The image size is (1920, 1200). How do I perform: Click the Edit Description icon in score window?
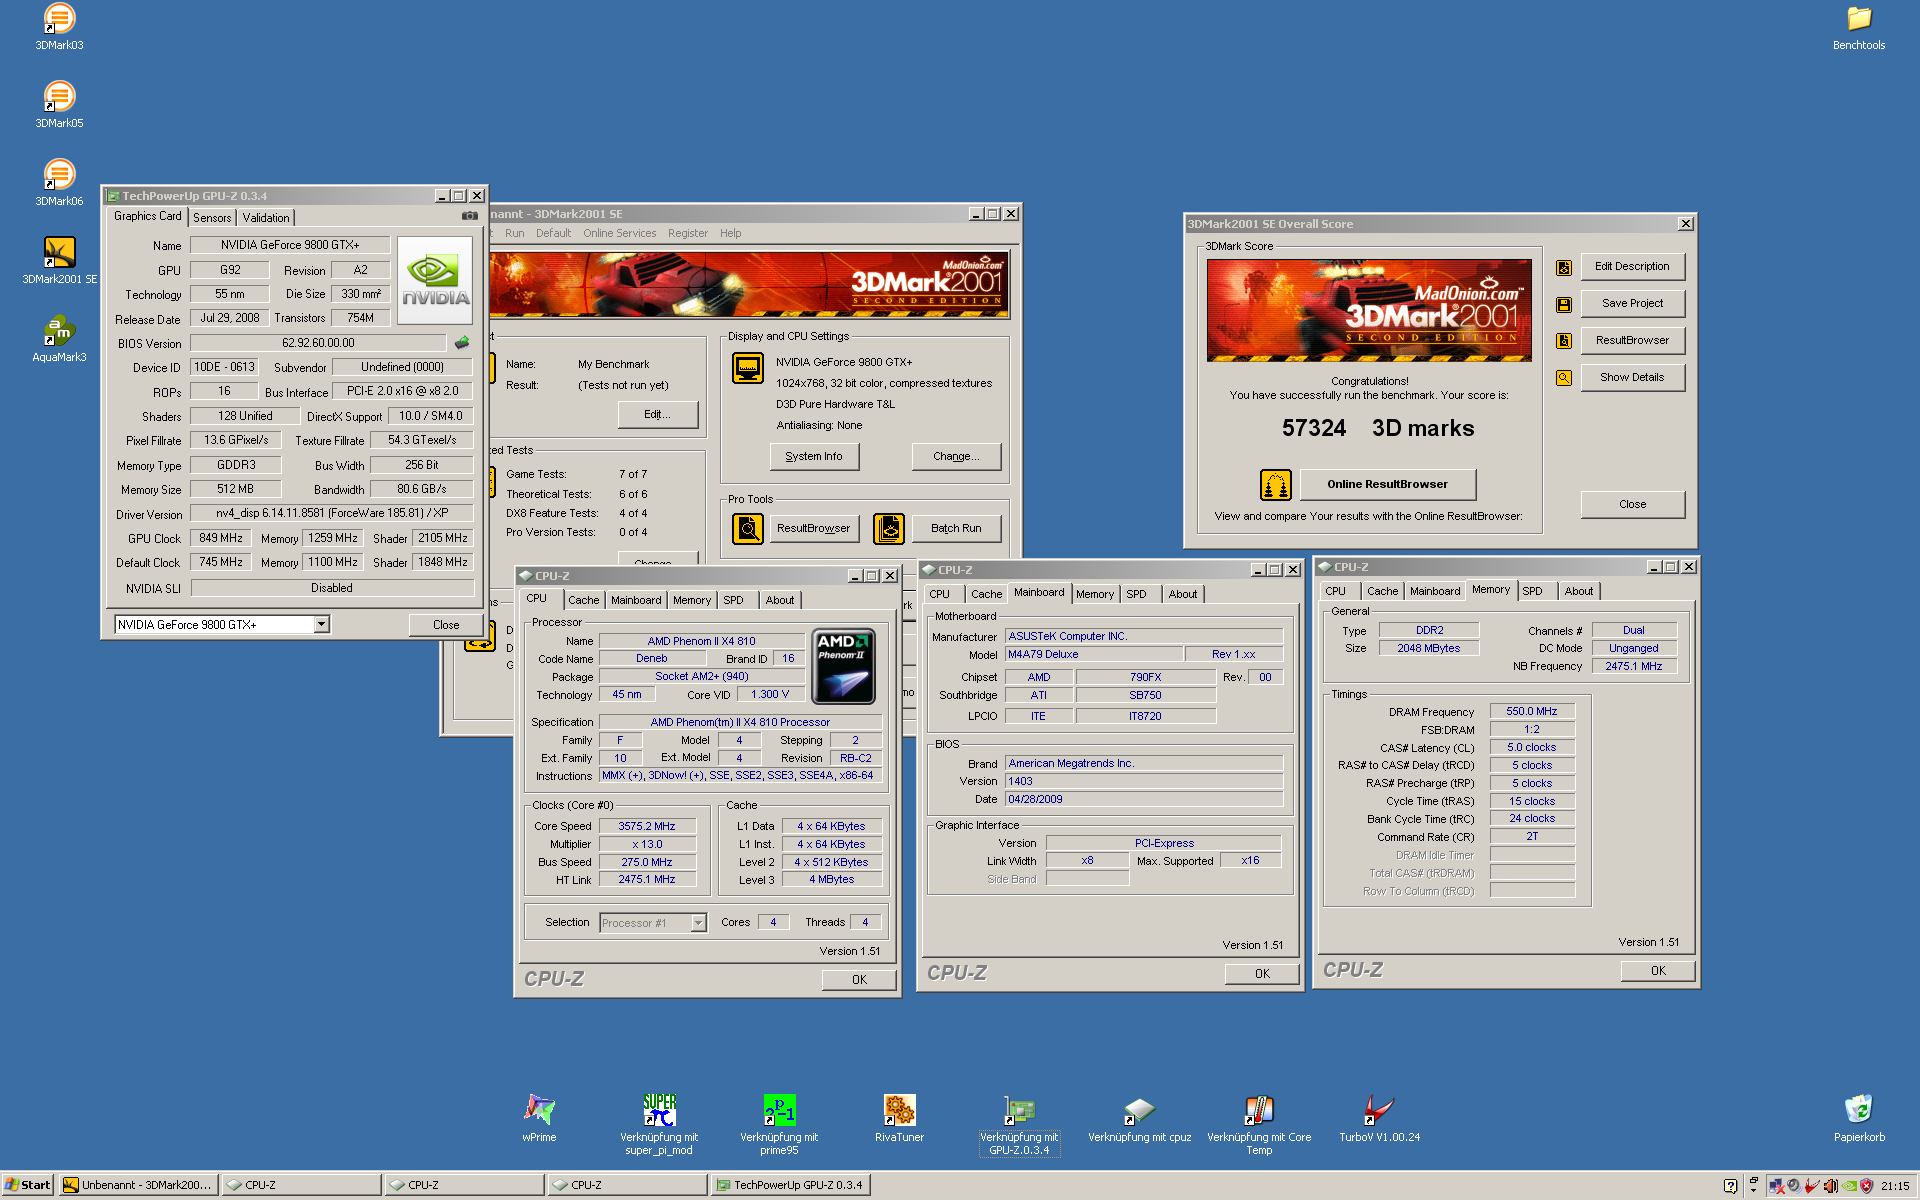pyautogui.click(x=1564, y=267)
